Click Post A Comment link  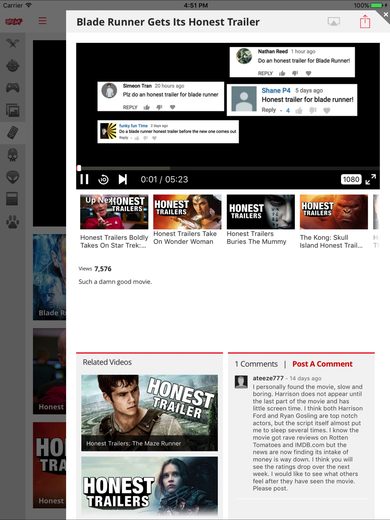322,364
